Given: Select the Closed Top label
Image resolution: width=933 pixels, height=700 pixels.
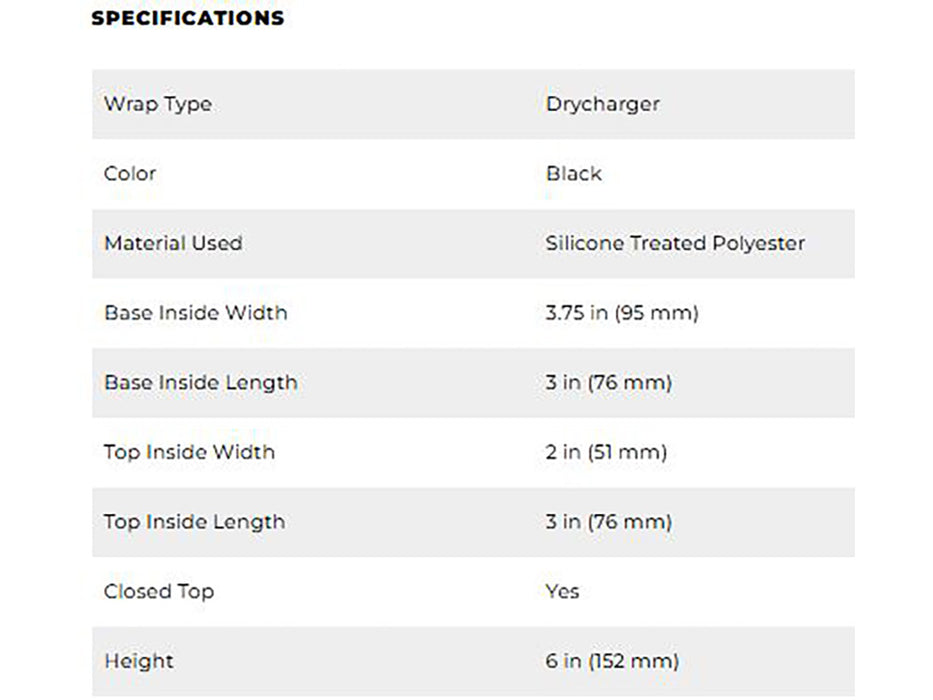Looking at the screenshot, I should [x=159, y=592].
